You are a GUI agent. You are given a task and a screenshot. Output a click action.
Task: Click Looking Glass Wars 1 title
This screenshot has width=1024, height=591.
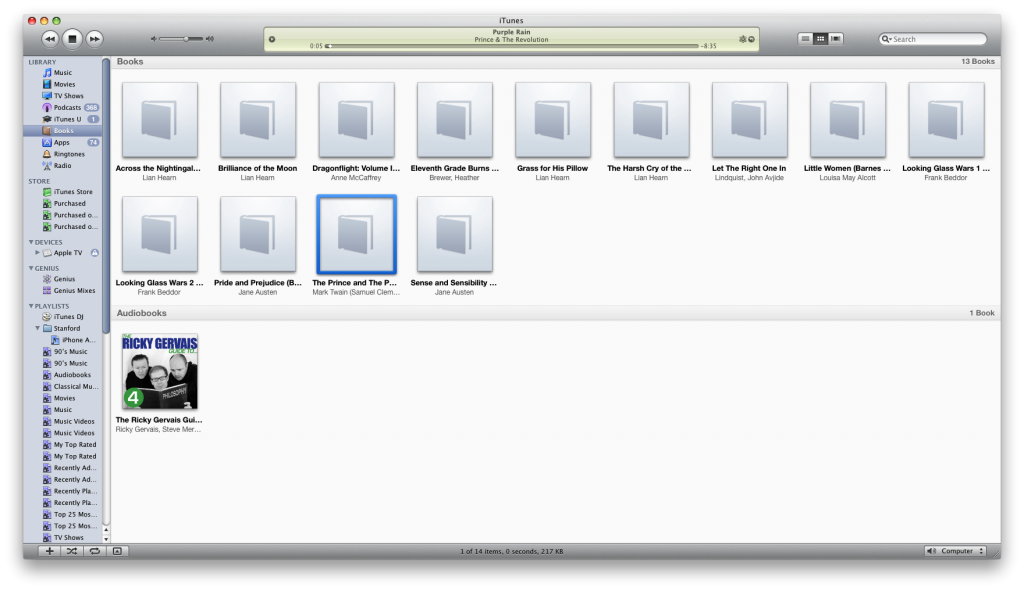946,168
